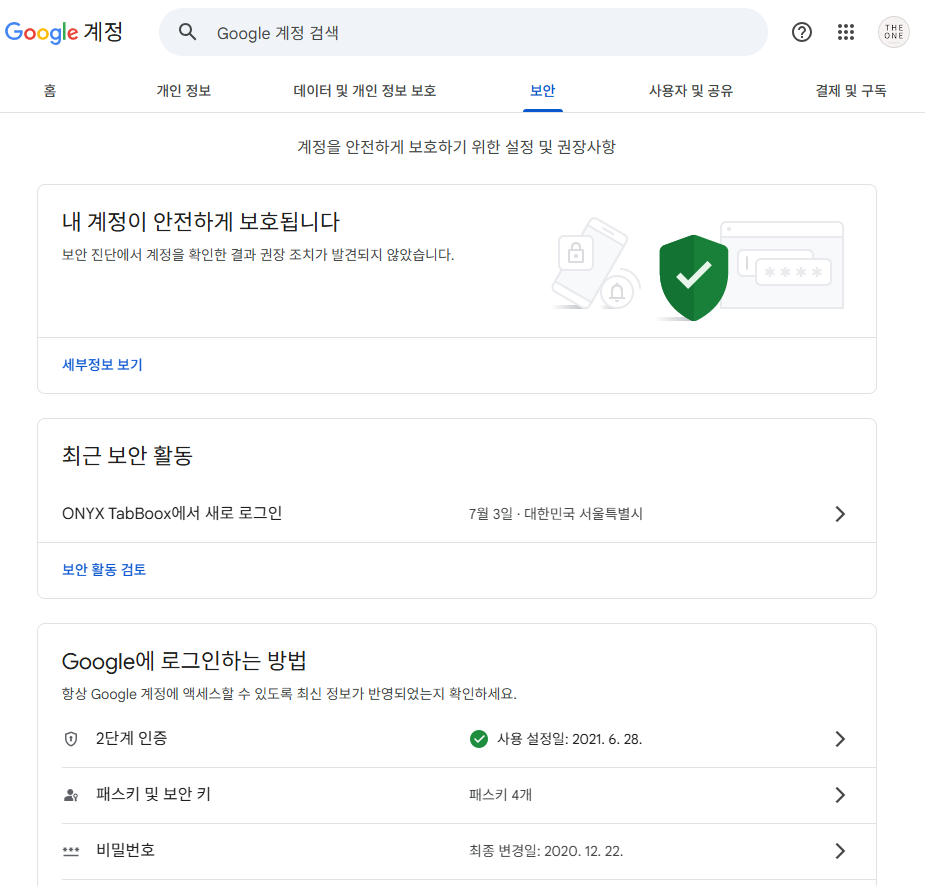Click the search magnifier icon
This screenshot has width=925, height=886.
click(x=187, y=31)
